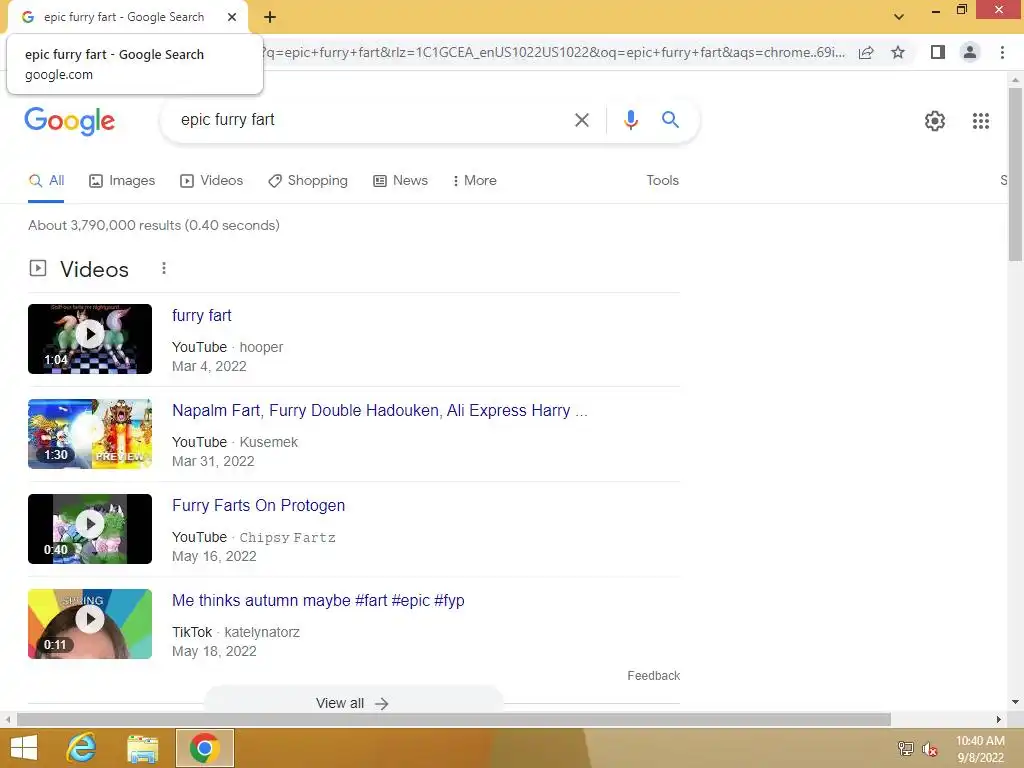Screen dimensions: 1024x768
Task: Toggle Chrome side panel icon
Action: 938,52
